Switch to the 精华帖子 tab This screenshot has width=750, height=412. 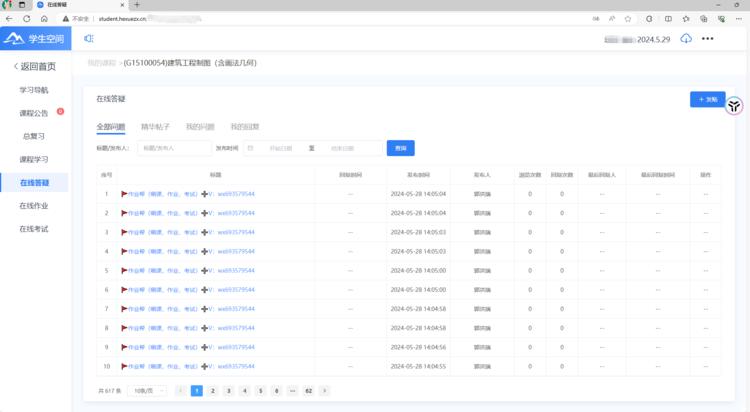tap(155, 127)
